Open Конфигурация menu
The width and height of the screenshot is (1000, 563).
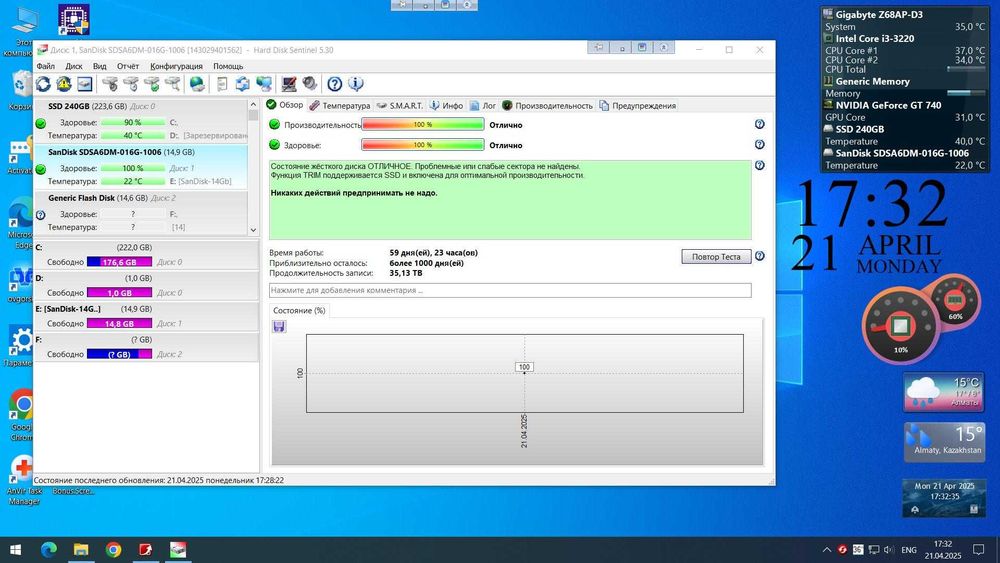177,66
